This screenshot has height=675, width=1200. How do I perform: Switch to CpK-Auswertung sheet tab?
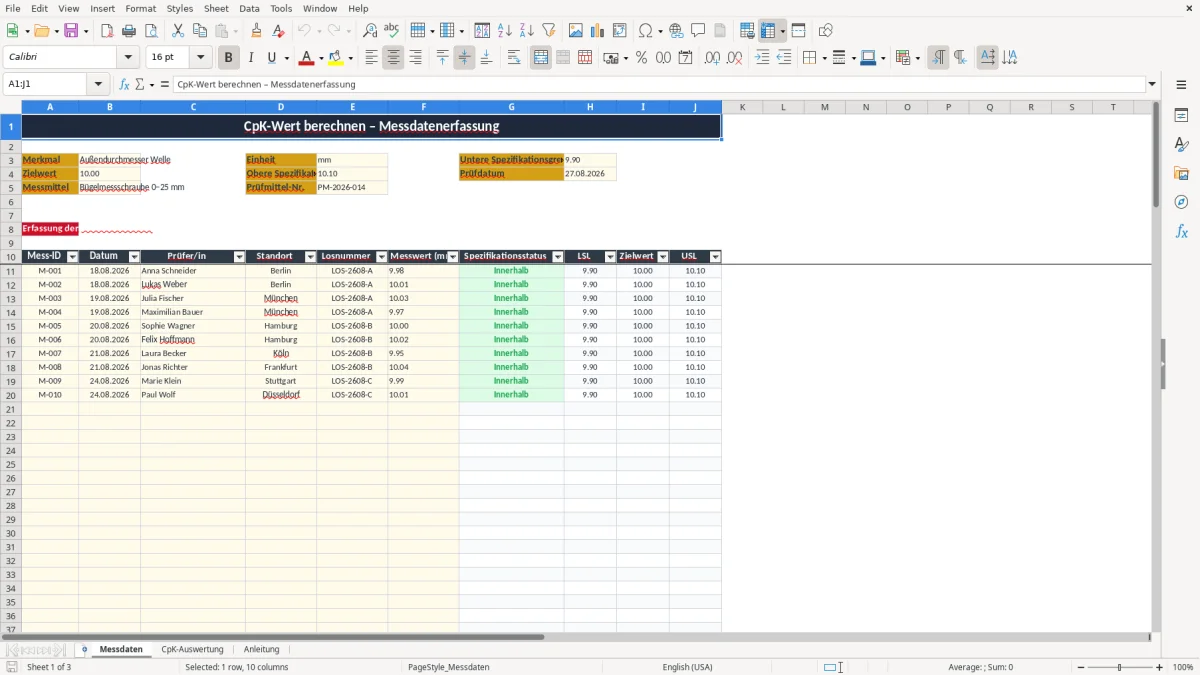tap(192, 649)
